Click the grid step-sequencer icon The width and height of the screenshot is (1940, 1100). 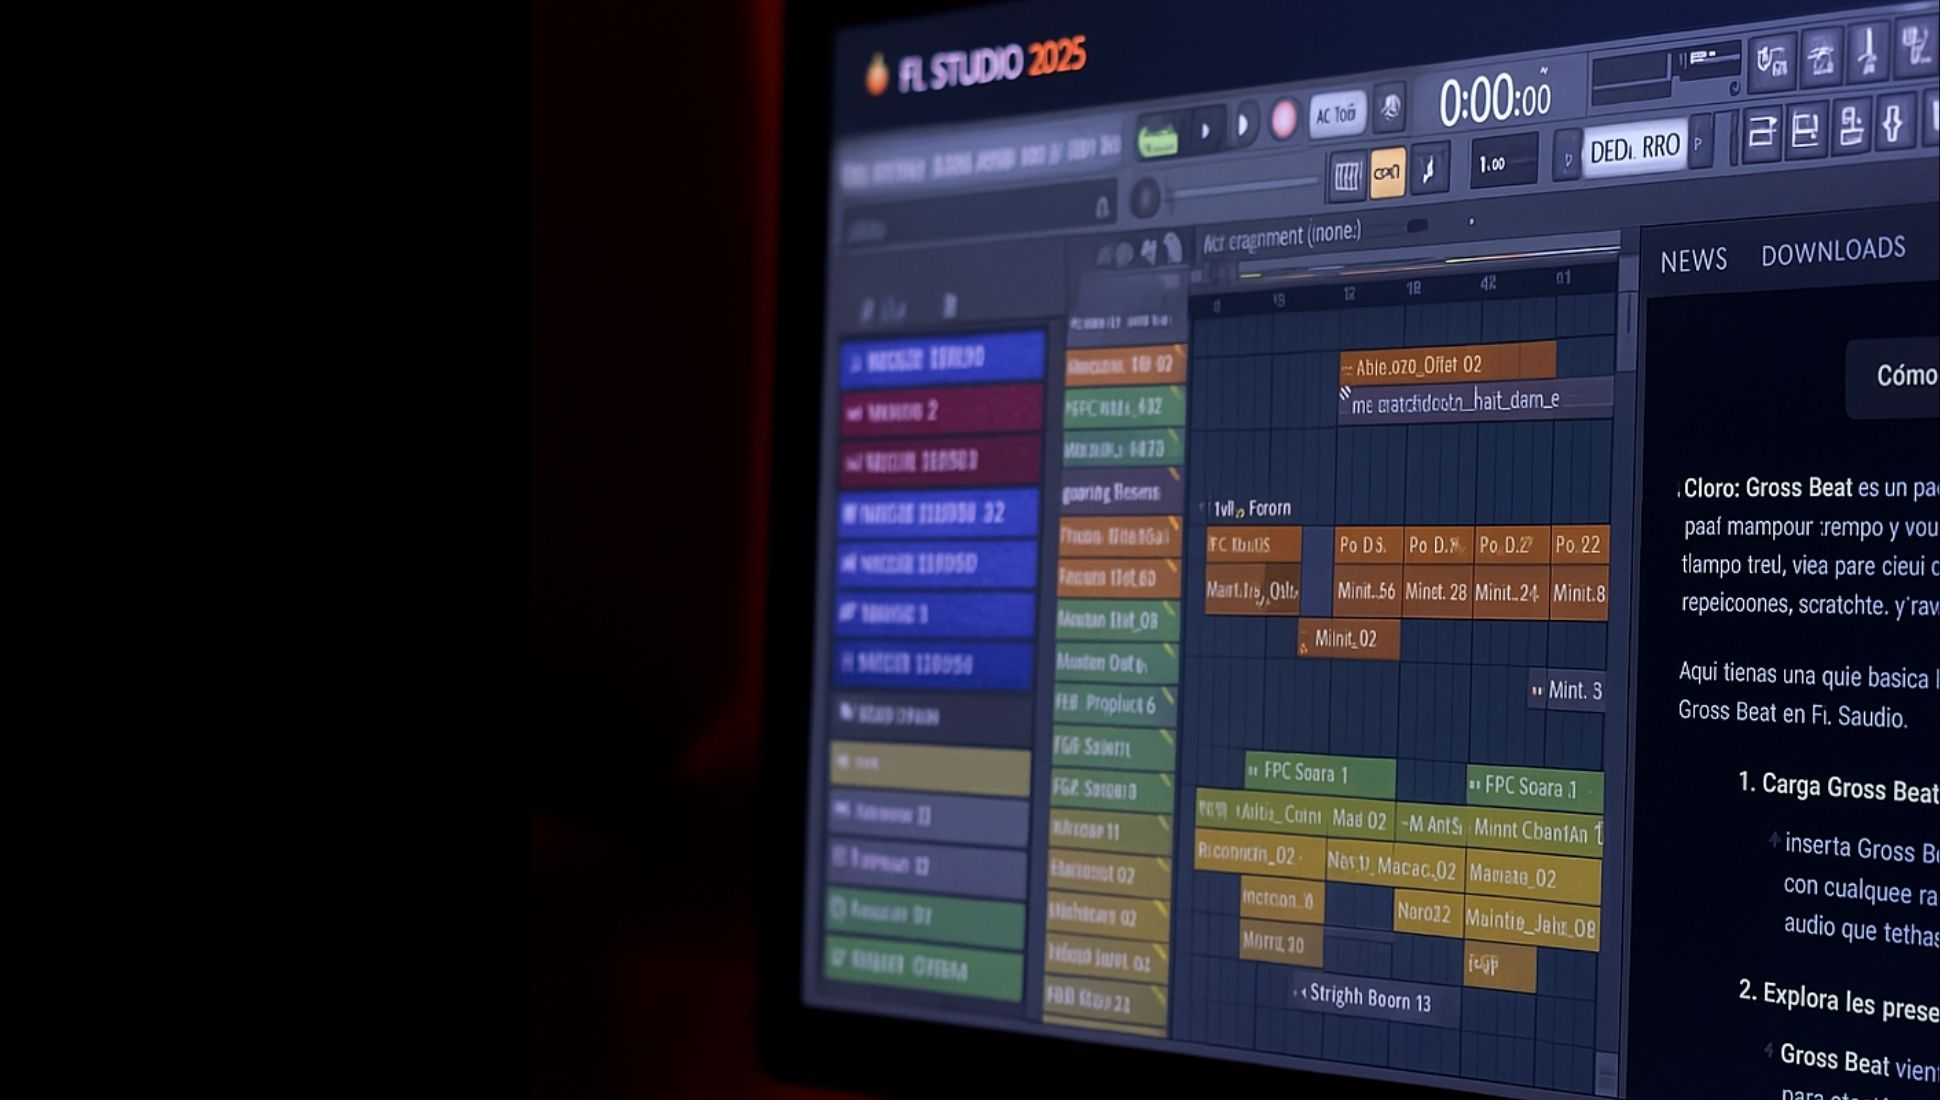click(x=1347, y=177)
